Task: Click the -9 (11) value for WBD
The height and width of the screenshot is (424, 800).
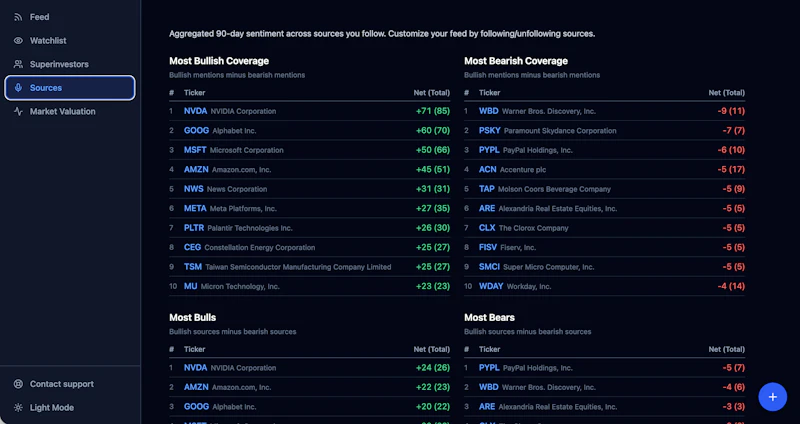Action: point(731,111)
